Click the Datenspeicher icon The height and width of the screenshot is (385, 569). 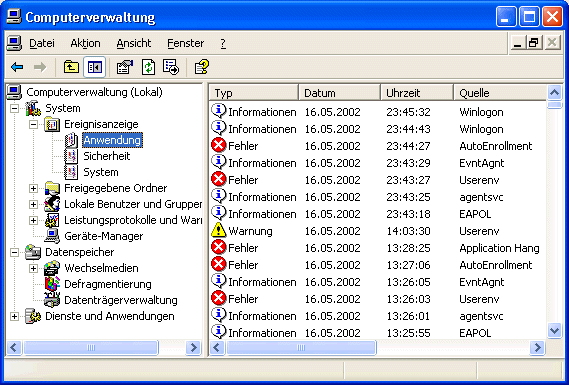coord(33,252)
